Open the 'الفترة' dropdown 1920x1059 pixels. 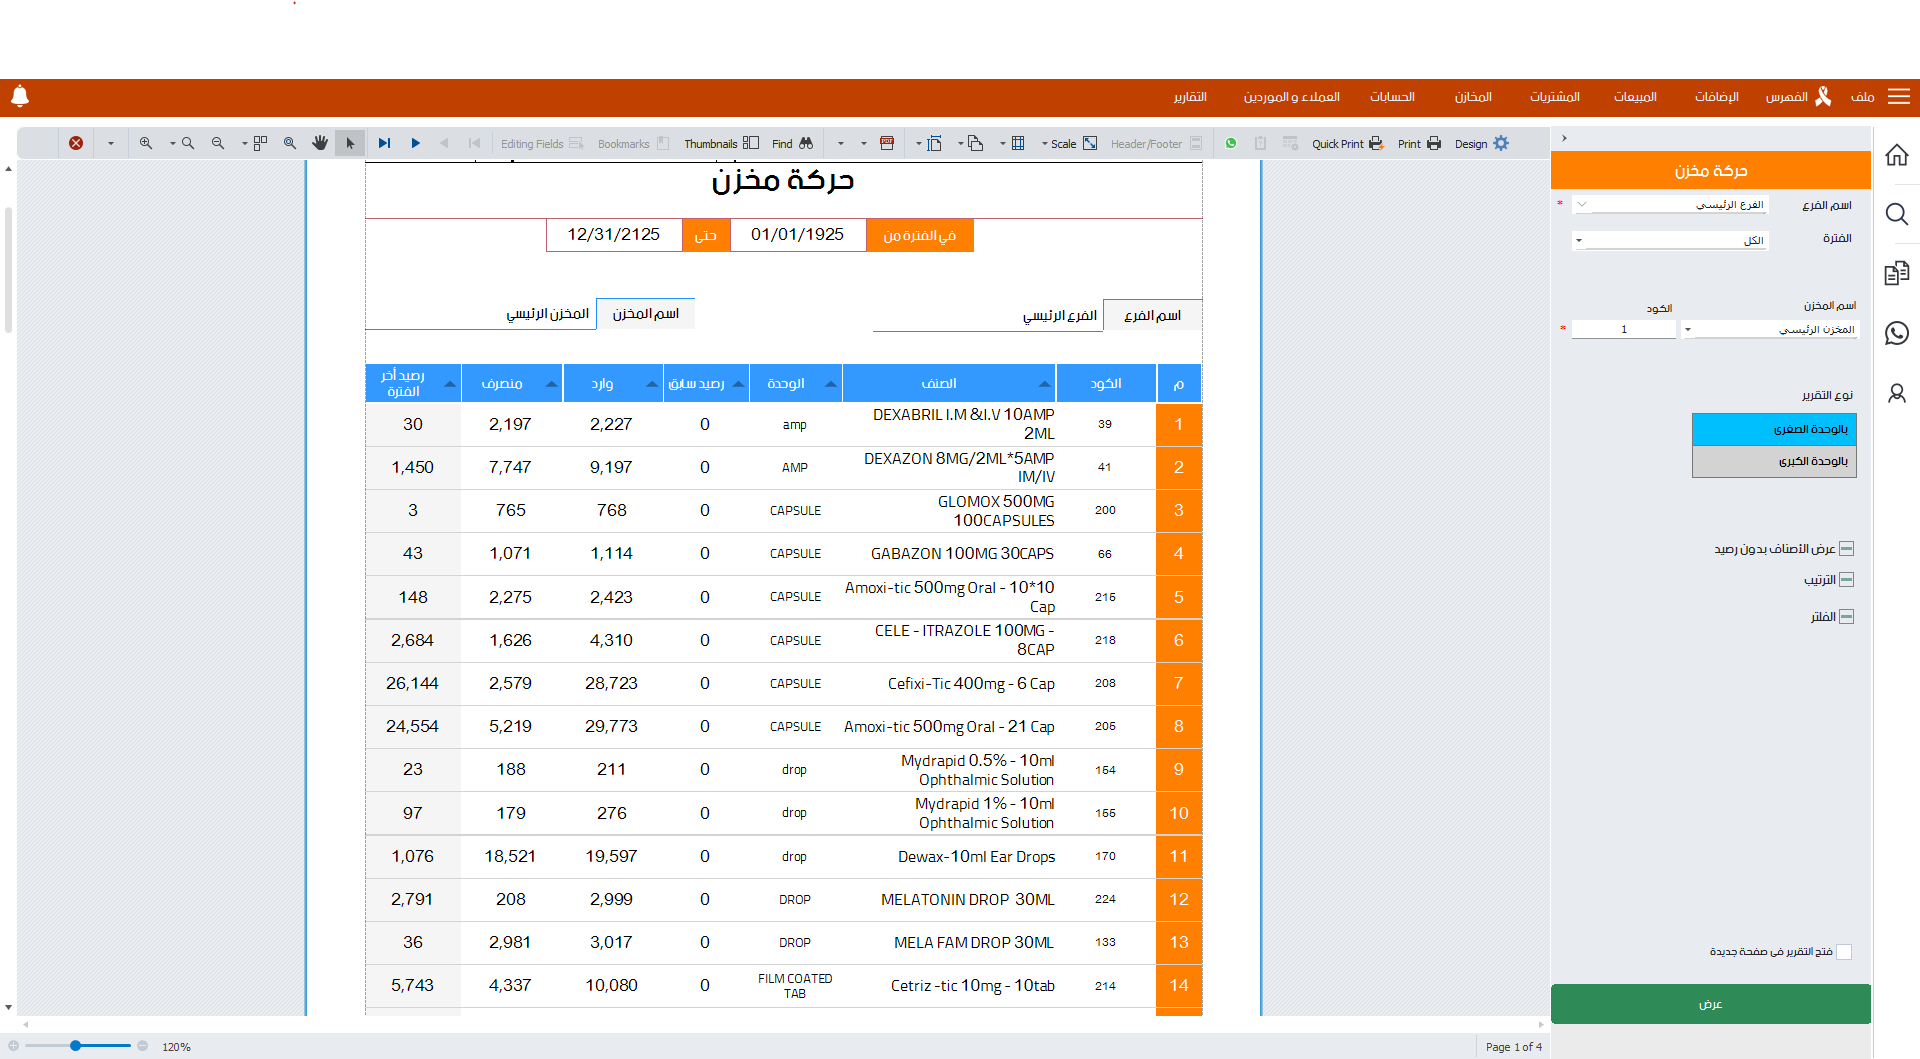point(1579,240)
